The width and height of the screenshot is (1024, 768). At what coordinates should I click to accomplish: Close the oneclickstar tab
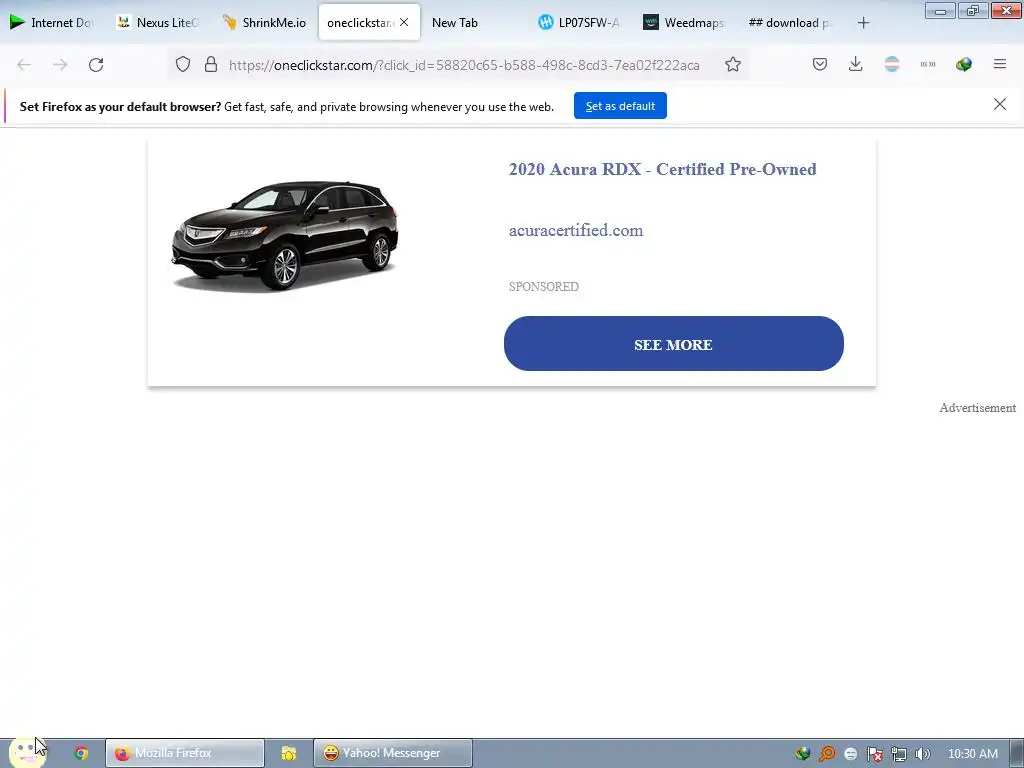(x=404, y=22)
